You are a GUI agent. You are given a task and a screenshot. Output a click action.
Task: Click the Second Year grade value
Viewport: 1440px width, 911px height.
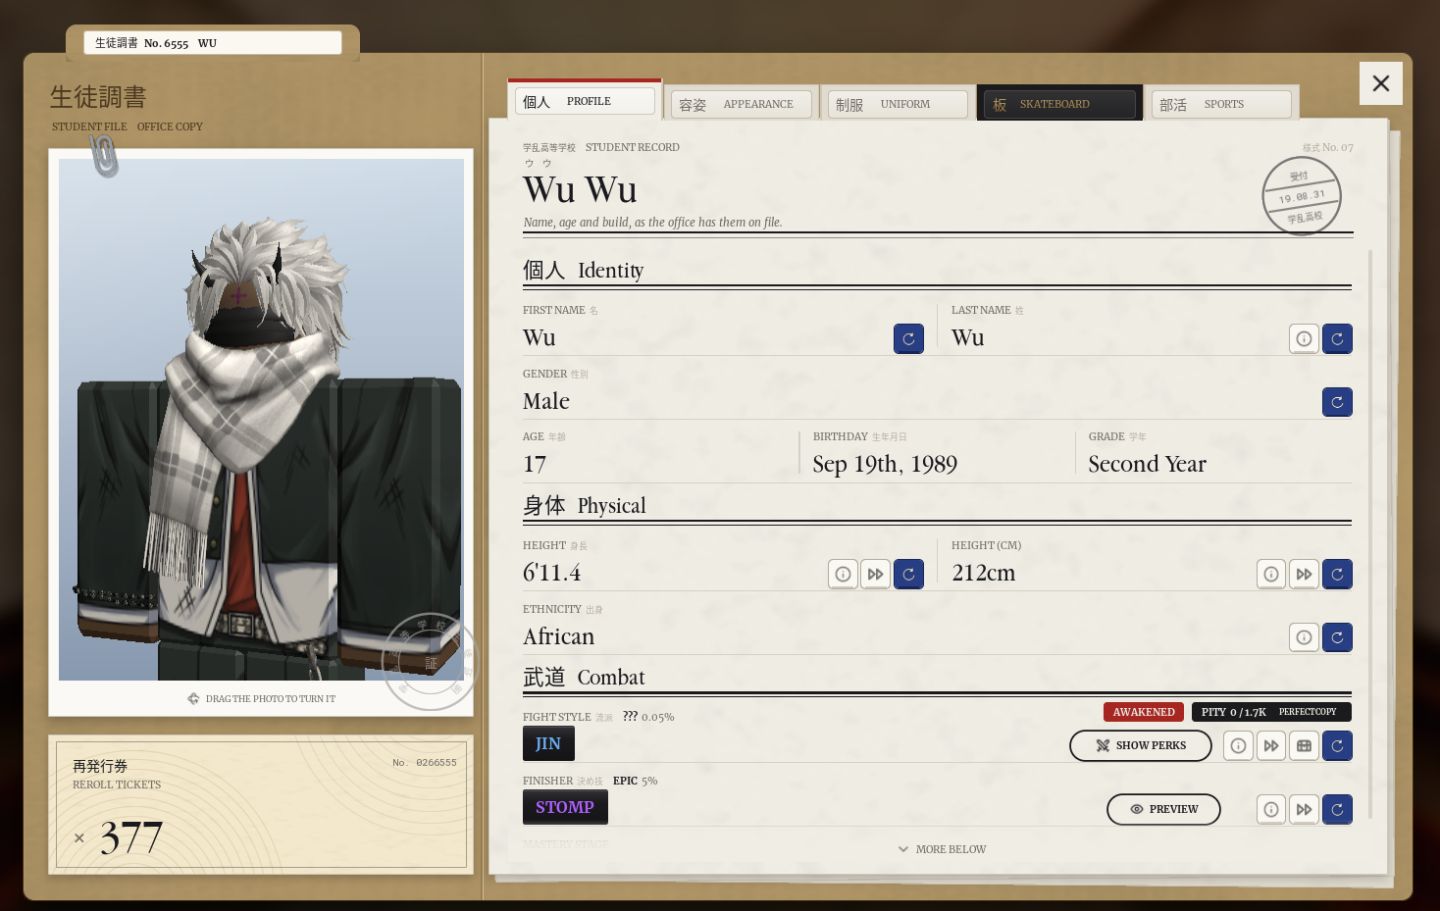[x=1147, y=464]
